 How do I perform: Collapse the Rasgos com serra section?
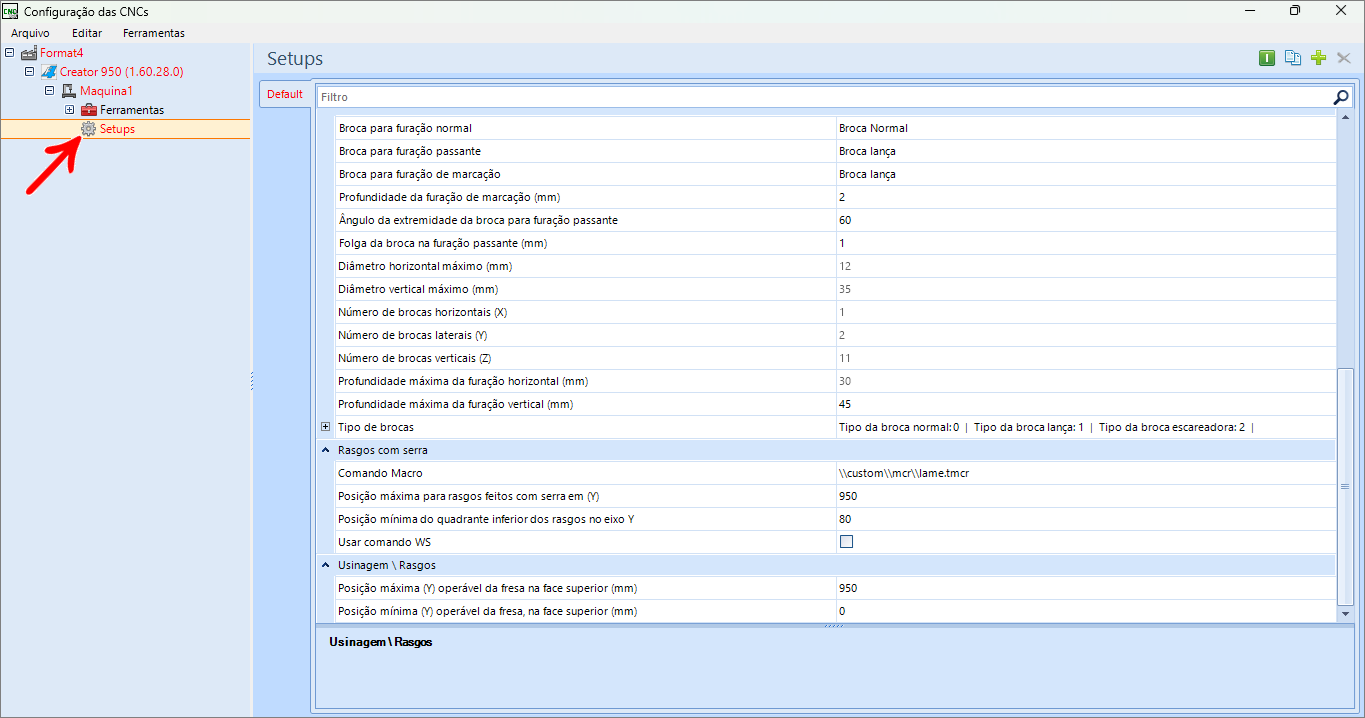pos(326,451)
